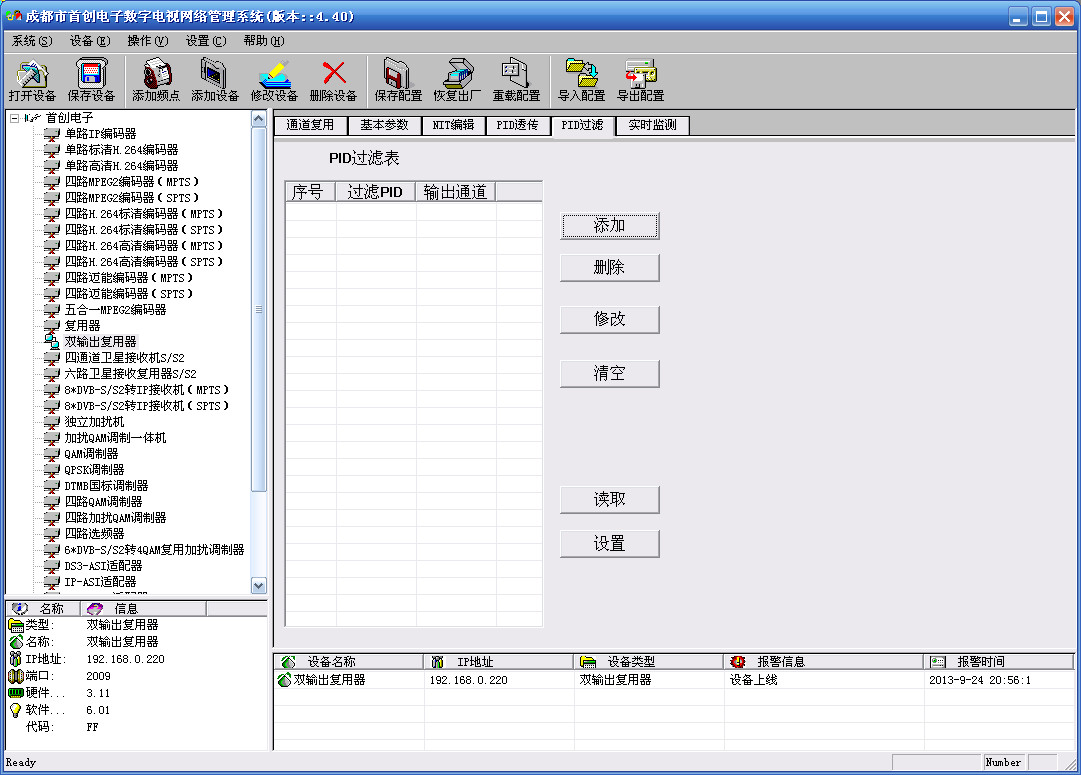Click the 报警信息 column header icon

[x=738, y=662]
